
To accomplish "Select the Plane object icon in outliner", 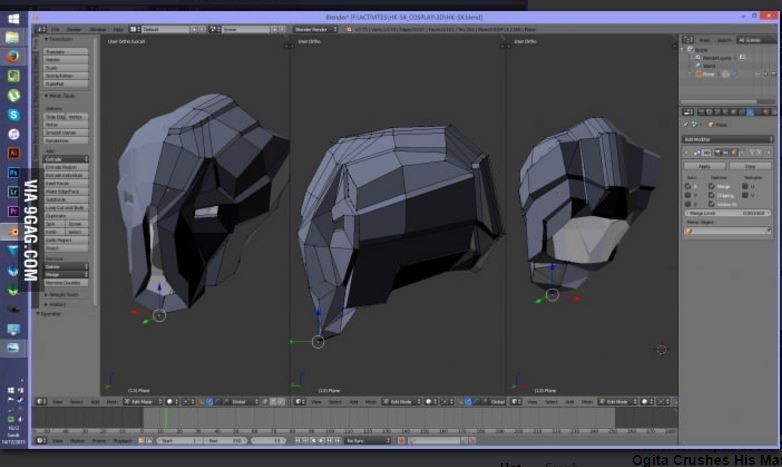I will (698, 74).
